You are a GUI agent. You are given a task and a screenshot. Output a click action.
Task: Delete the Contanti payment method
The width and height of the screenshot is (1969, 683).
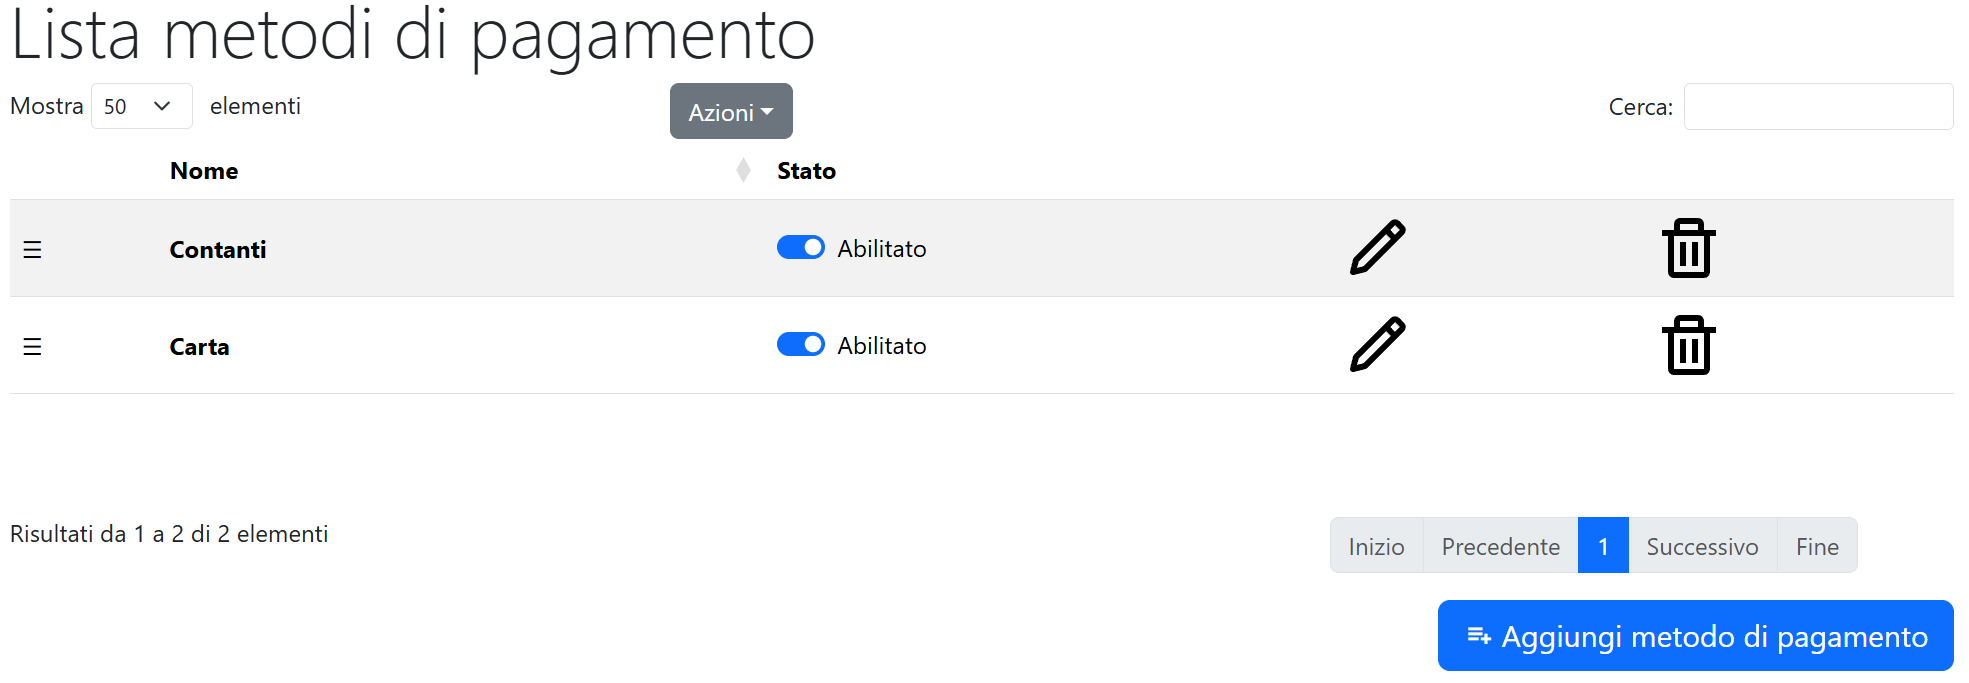1688,247
